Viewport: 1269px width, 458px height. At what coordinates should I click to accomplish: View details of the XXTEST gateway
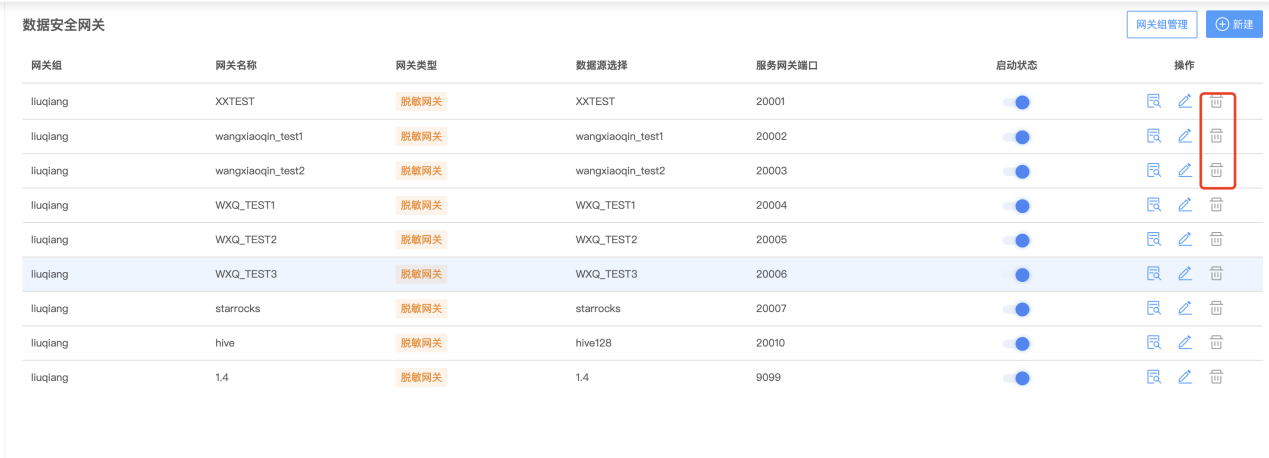coord(1153,101)
